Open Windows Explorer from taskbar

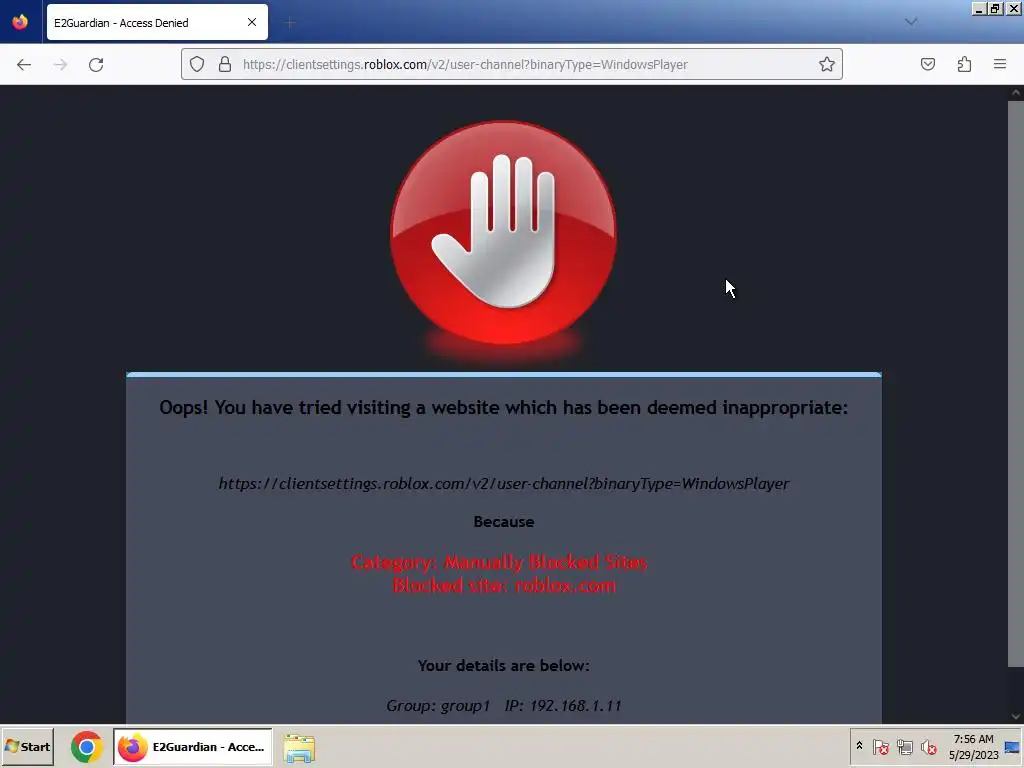pos(300,748)
